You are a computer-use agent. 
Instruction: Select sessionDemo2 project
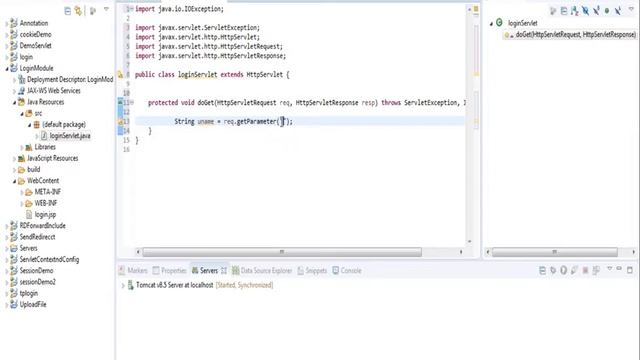38,282
